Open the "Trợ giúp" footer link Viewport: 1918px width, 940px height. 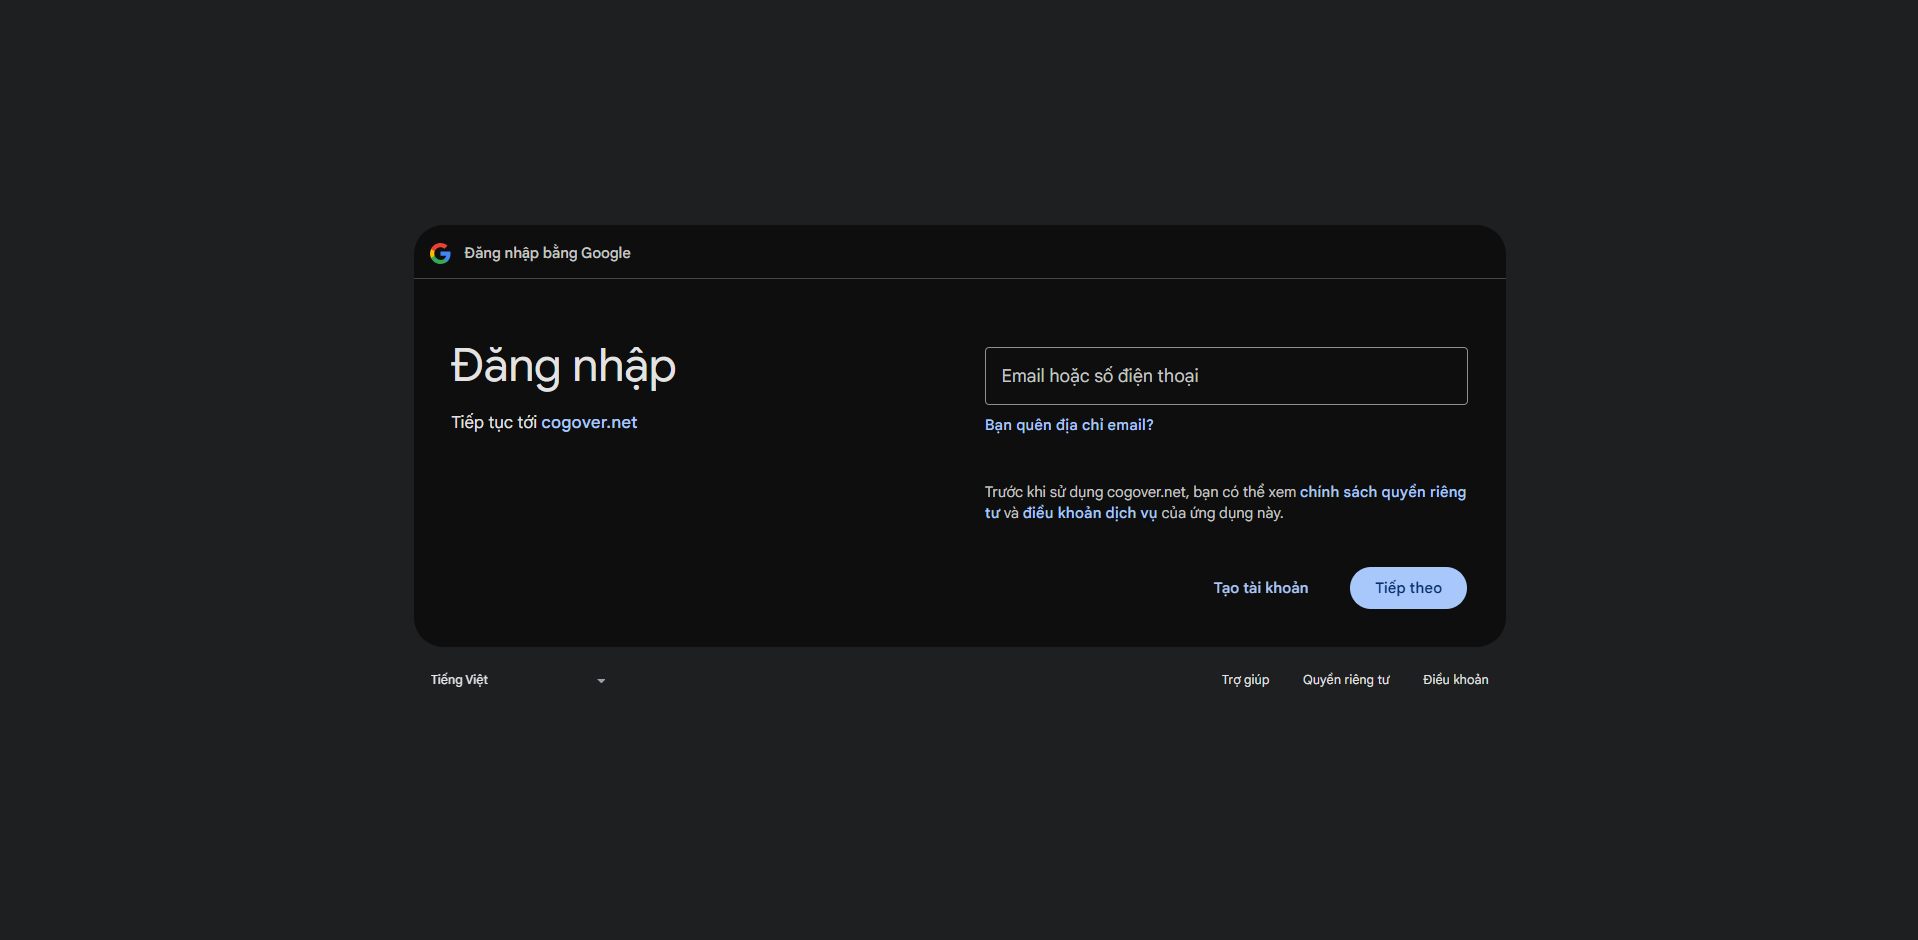pos(1245,680)
